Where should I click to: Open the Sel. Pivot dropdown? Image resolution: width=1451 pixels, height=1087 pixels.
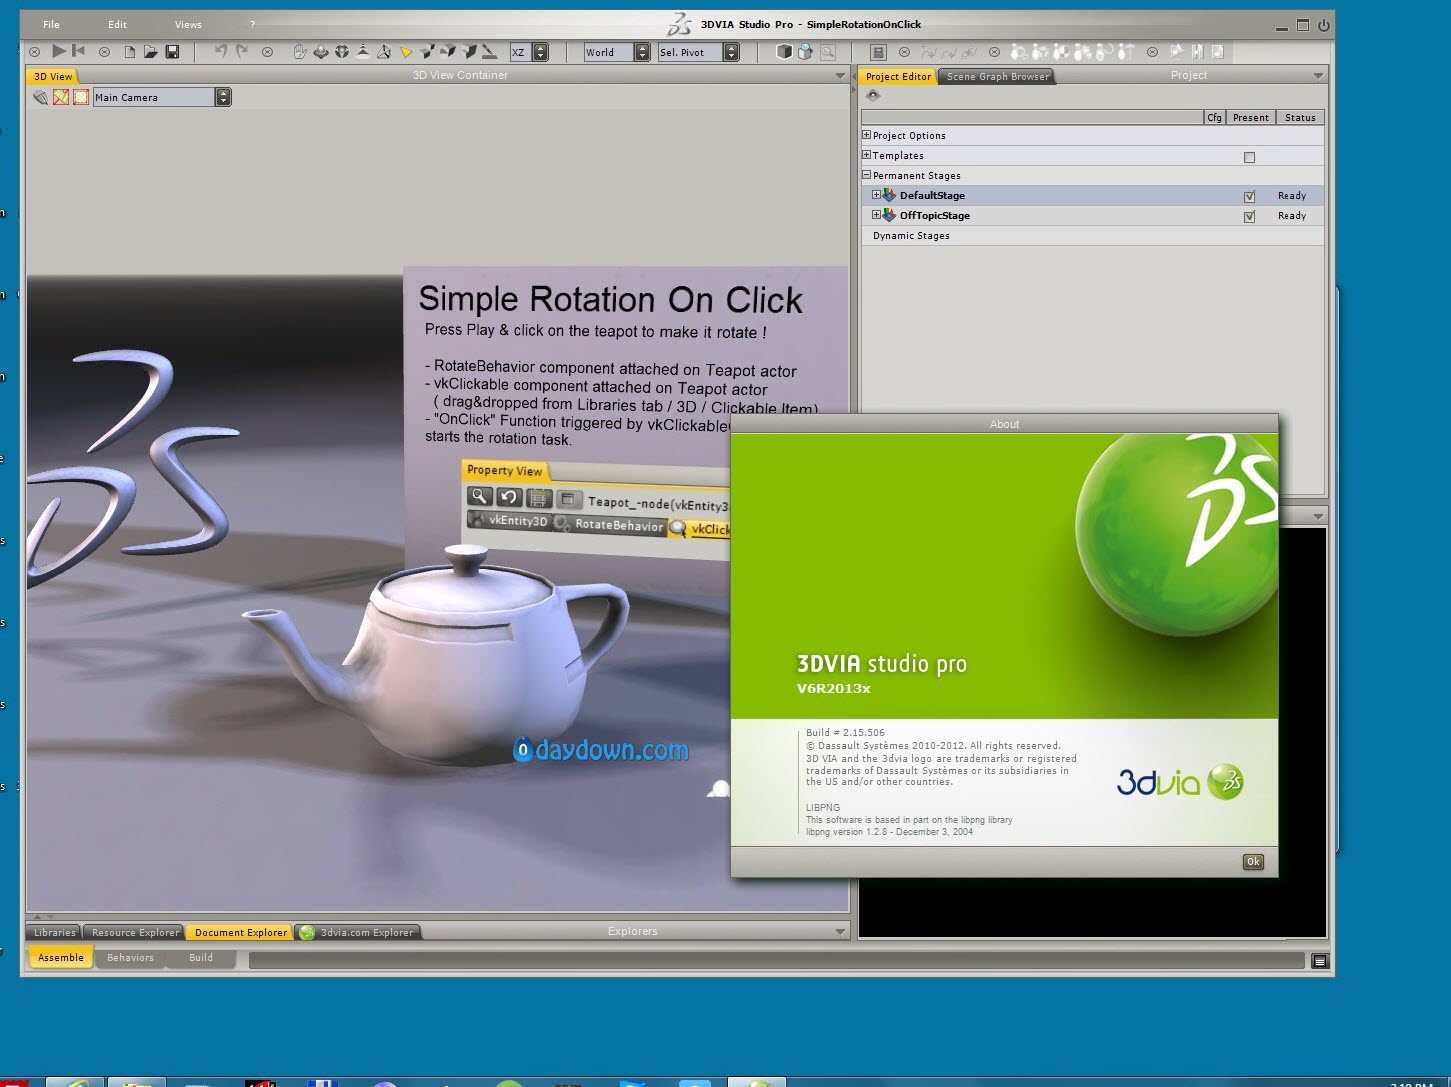[731, 52]
